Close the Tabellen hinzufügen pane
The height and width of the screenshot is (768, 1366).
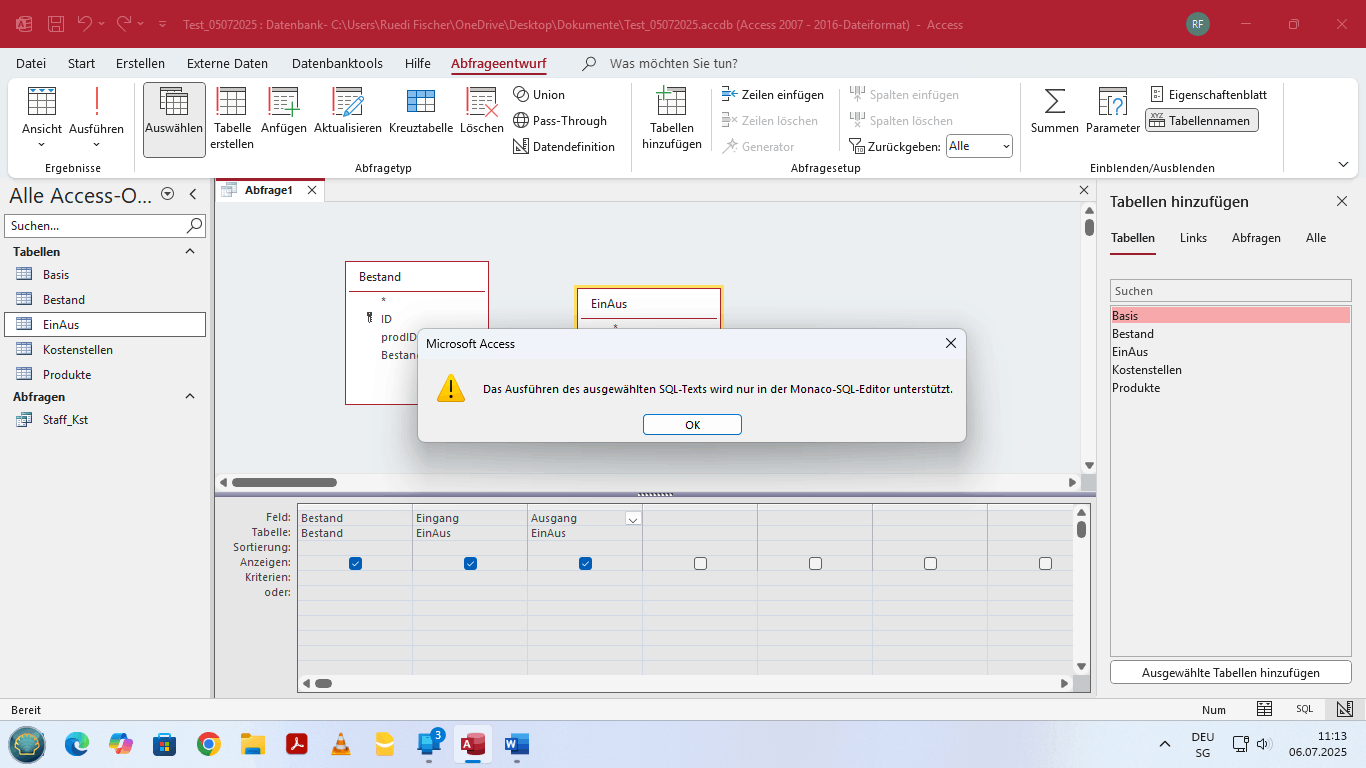(1342, 201)
